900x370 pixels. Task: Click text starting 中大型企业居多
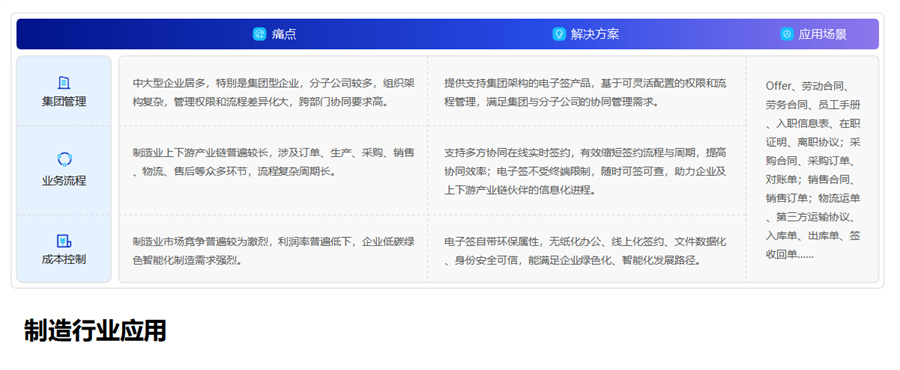[273, 93]
